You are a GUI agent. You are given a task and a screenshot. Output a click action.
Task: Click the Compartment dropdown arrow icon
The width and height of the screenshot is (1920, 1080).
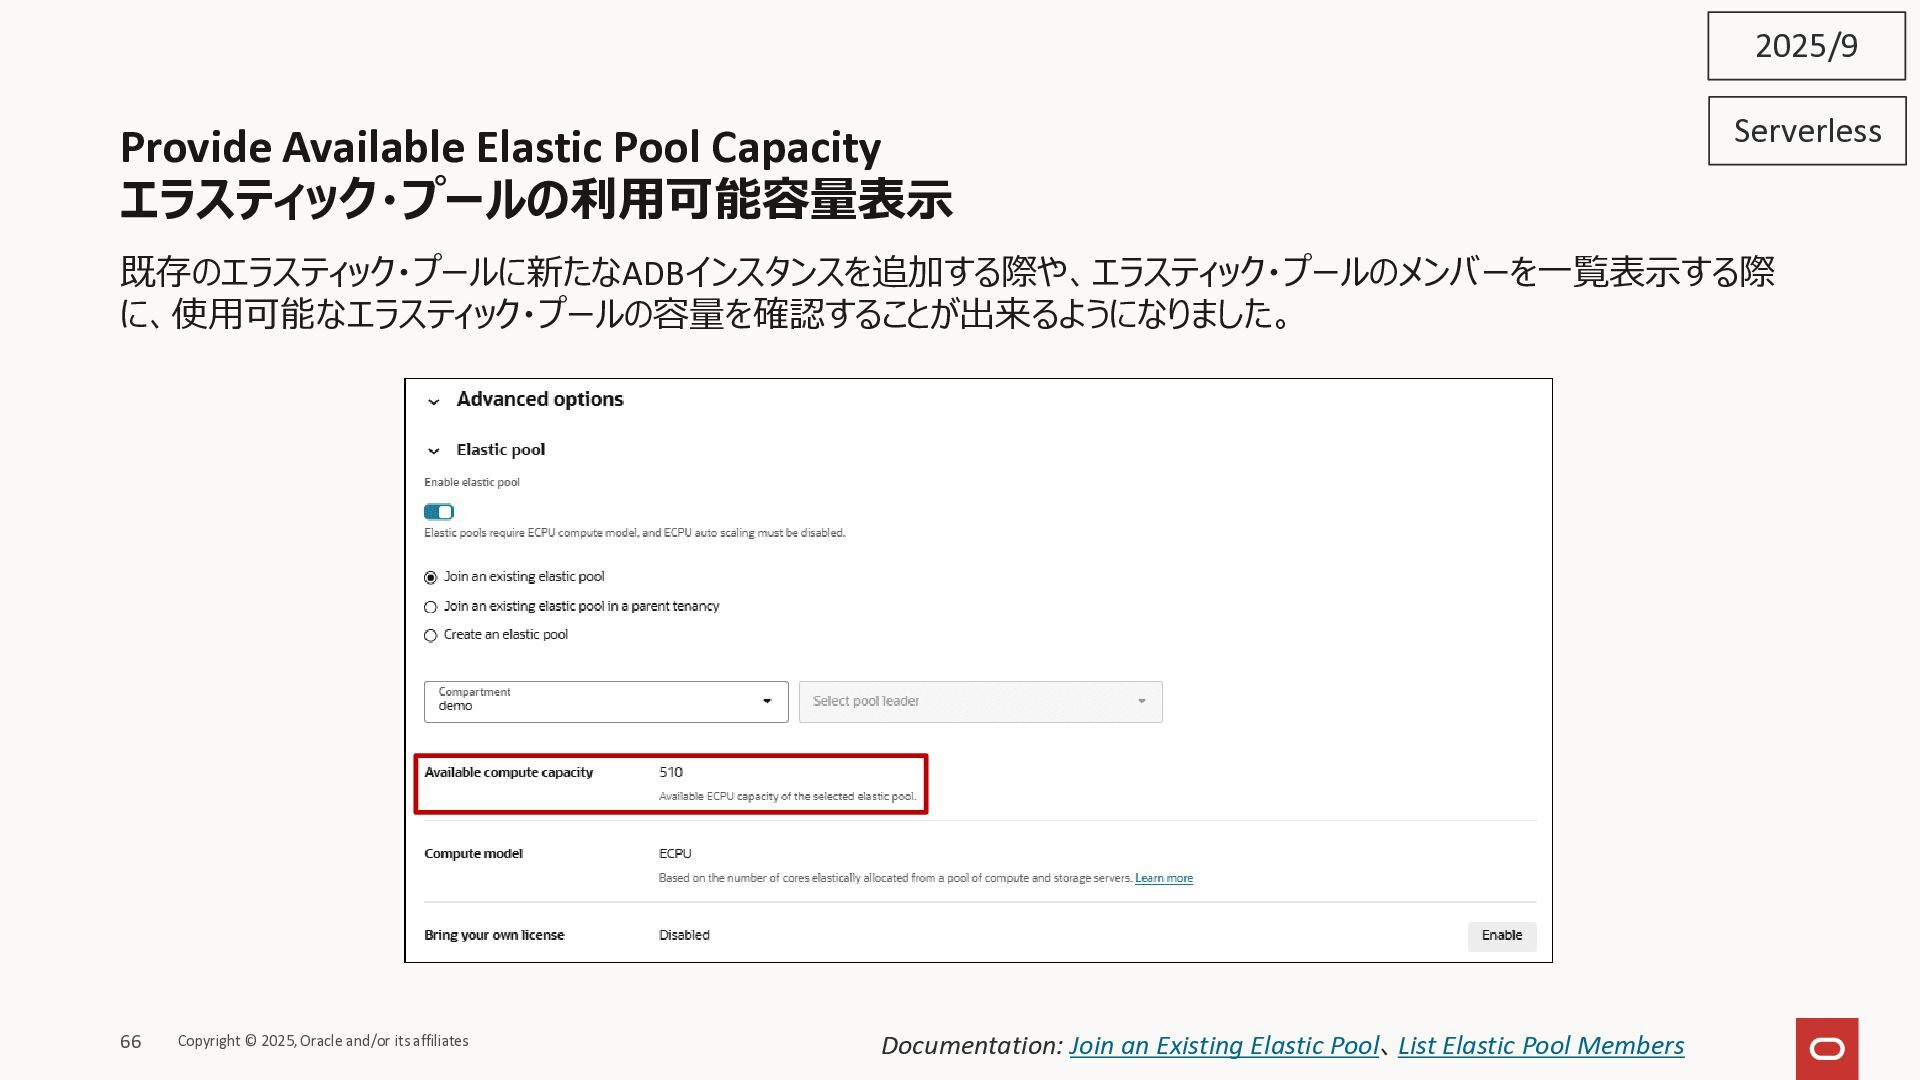tap(767, 702)
